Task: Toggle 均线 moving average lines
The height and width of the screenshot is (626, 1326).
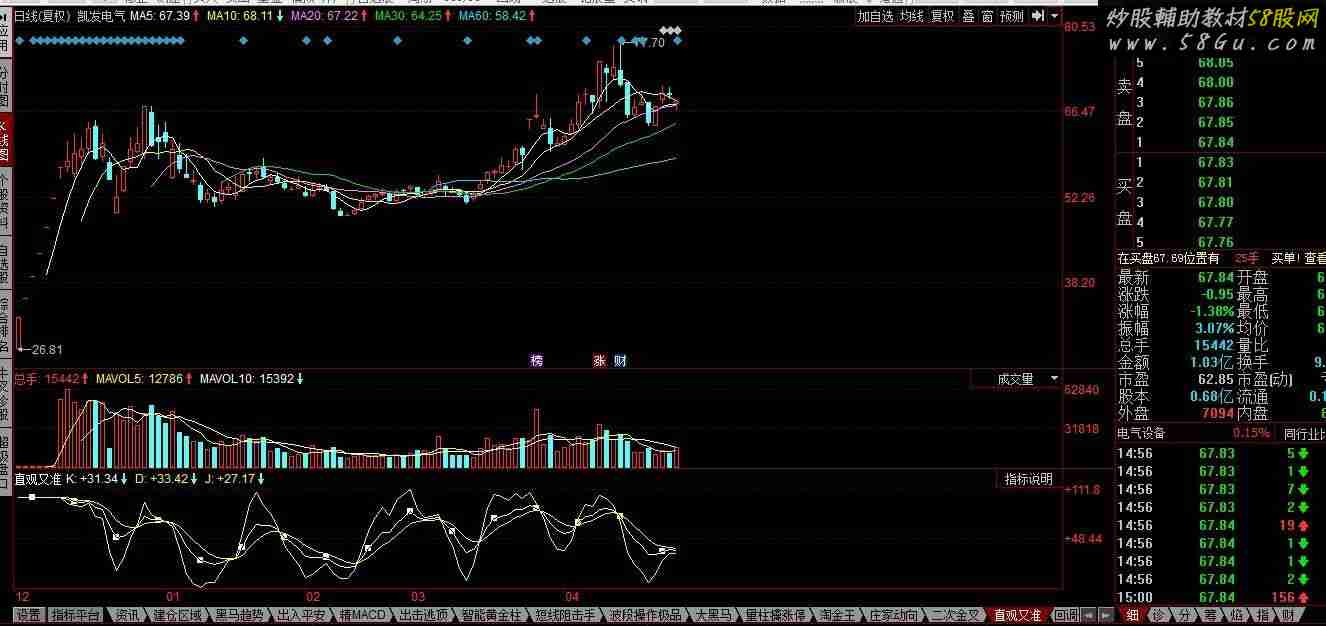Action: 911,16
